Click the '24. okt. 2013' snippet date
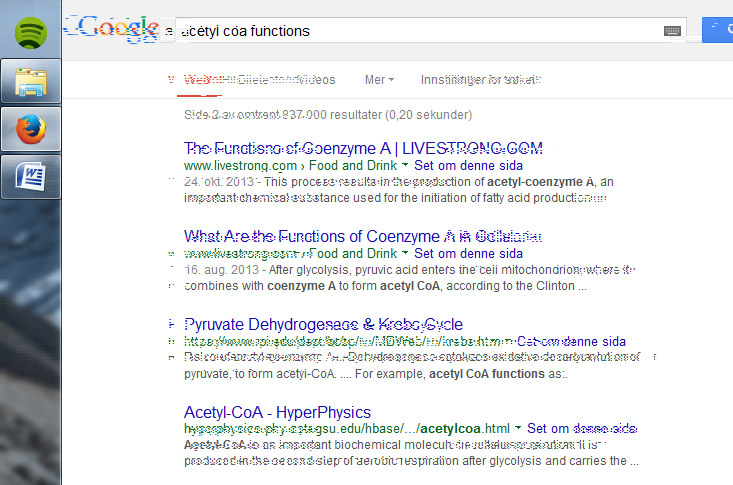Screen dimensions: 733x485 [219, 182]
